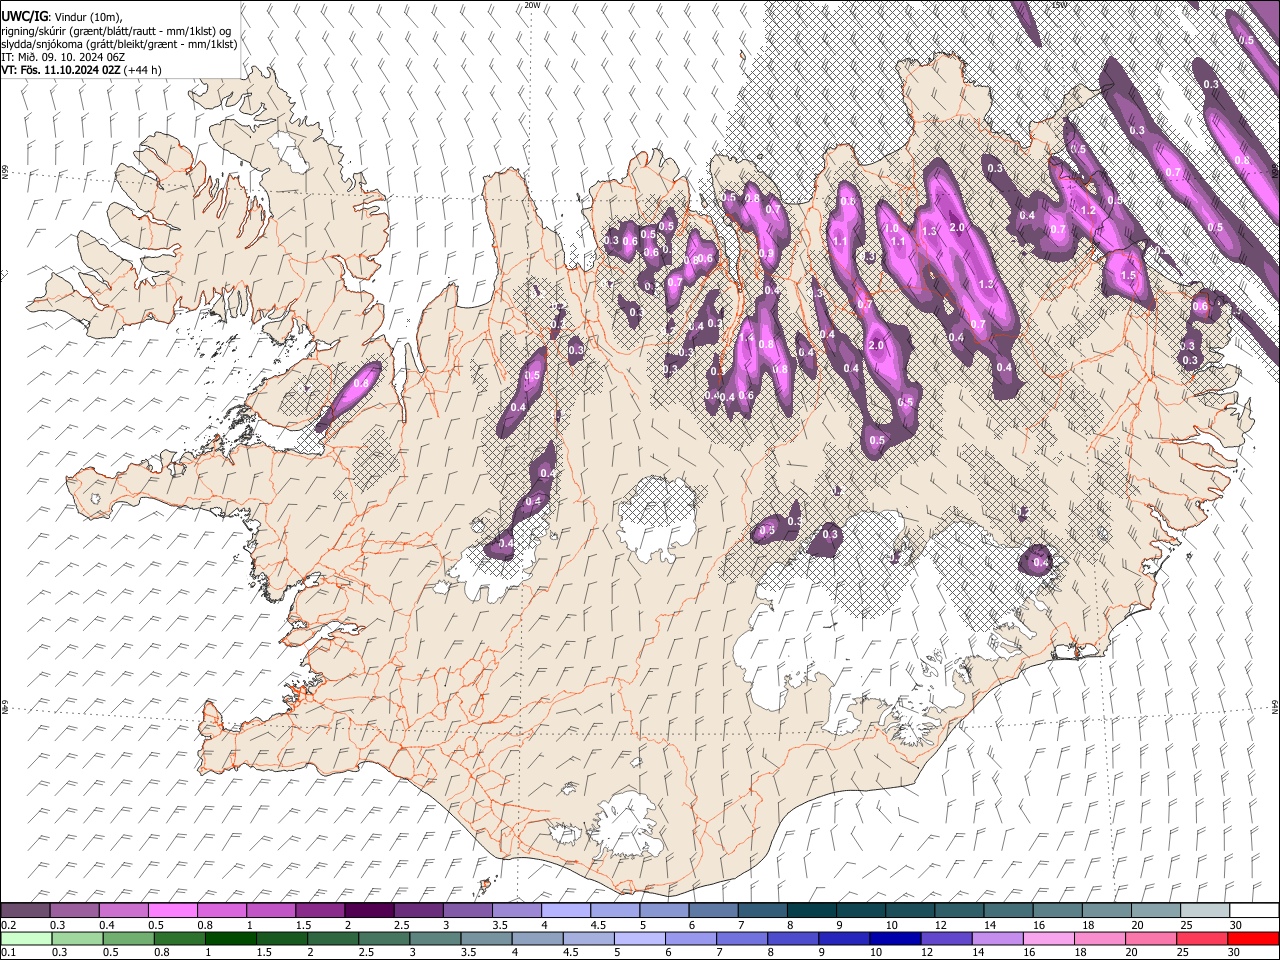The width and height of the screenshot is (1280, 960).
Task: Click the grey-blue 3.5–4 swatch in the rain legend row
Action: (x=487, y=938)
